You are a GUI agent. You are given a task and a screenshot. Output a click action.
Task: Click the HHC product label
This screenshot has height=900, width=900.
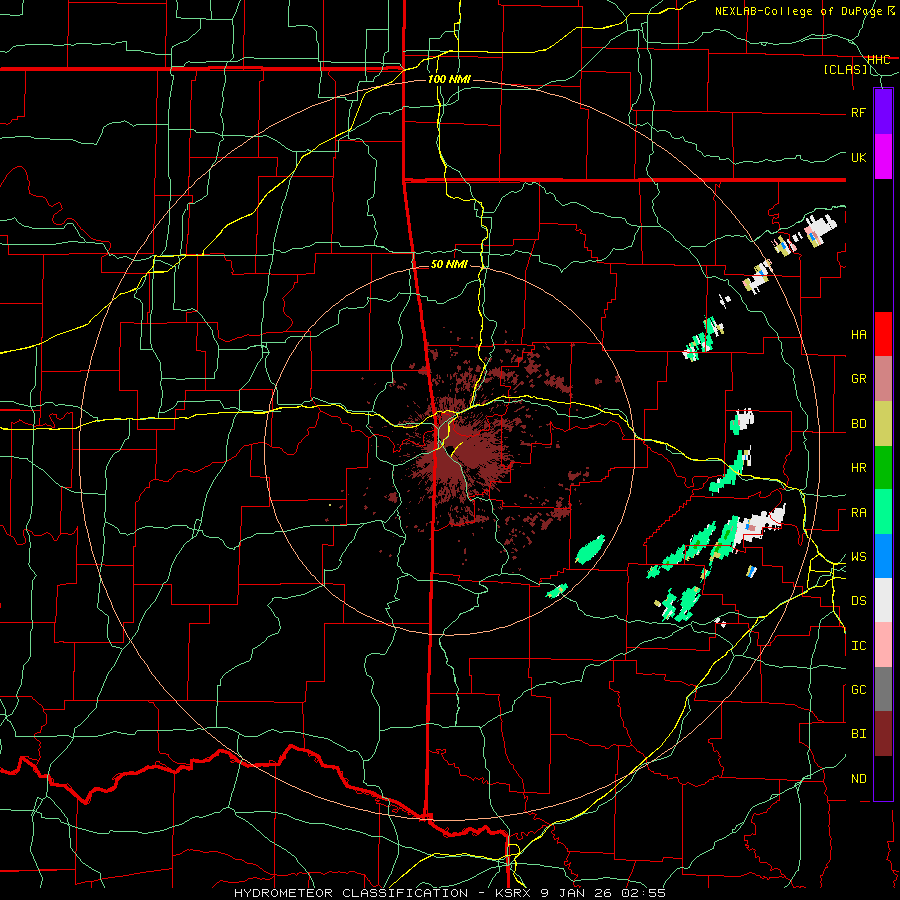[879, 60]
